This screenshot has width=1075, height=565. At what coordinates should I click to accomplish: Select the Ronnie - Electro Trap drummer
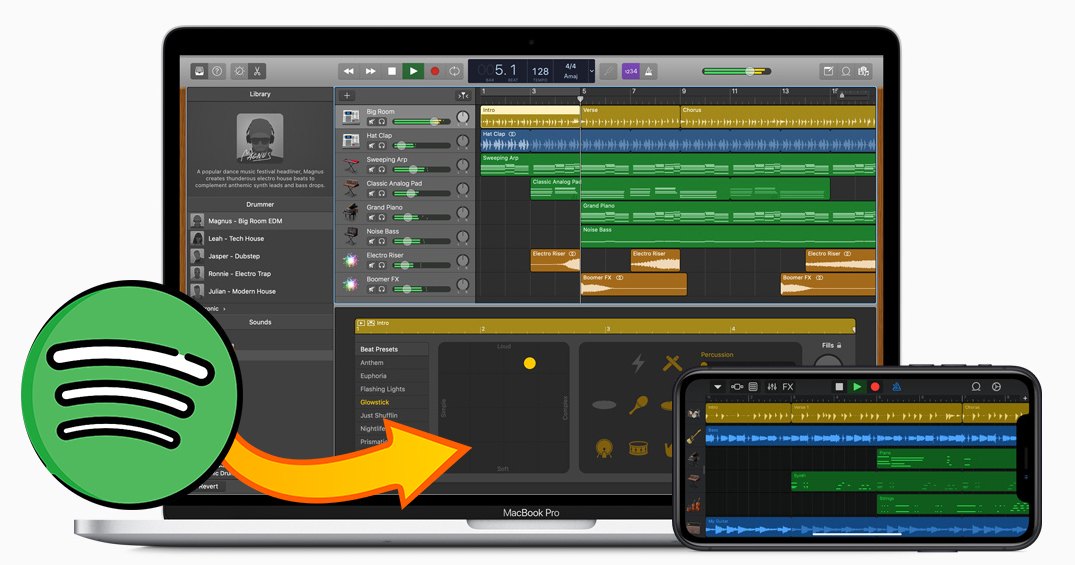261,274
